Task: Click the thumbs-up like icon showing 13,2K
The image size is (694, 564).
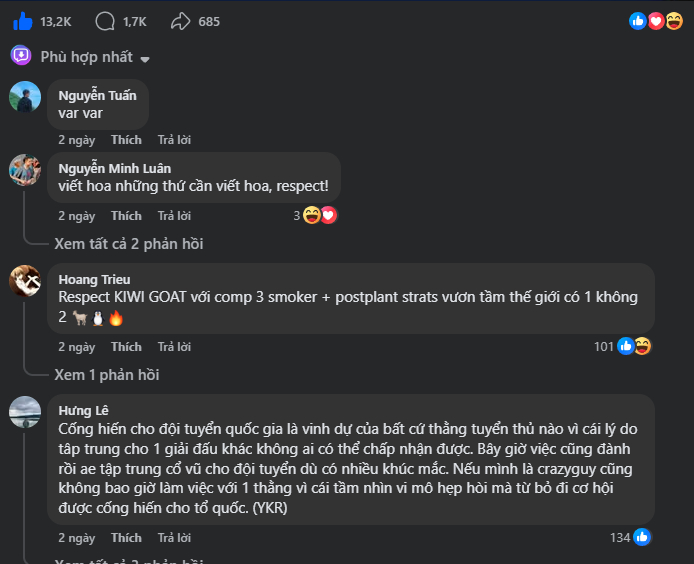Action: pos(22,21)
